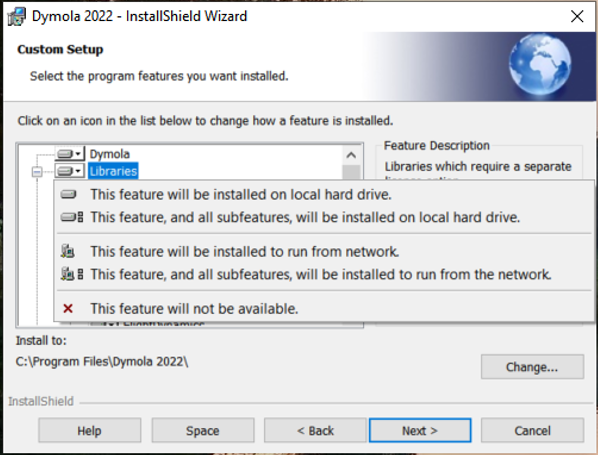Click the red X unavailable icon
The height and width of the screenshot is (455, 598).
tap(68, 309)
